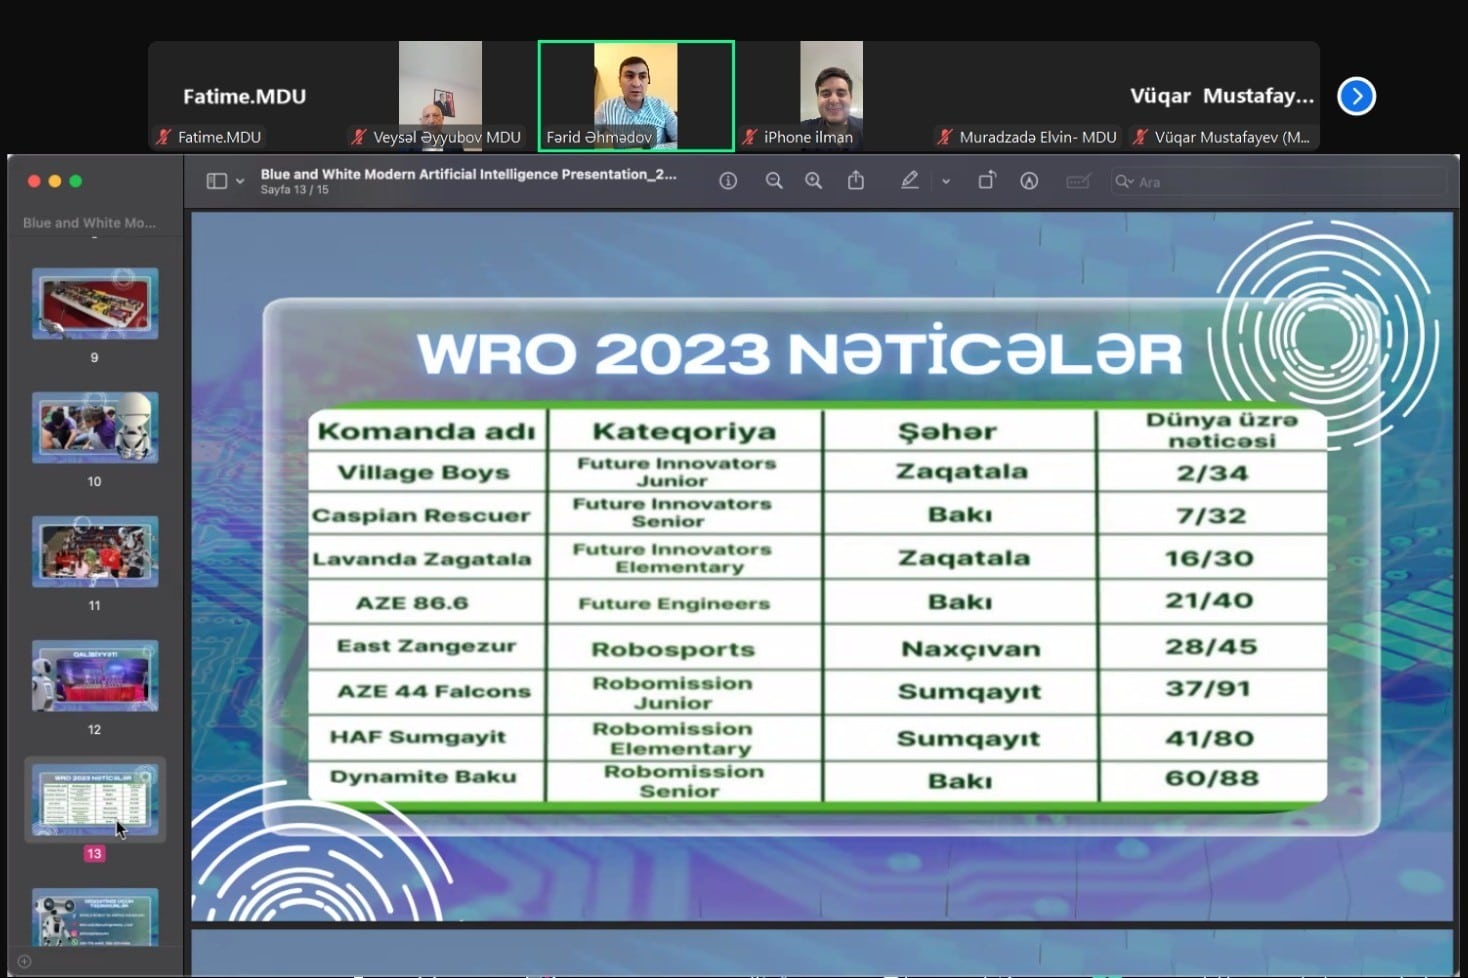Toggle the Preview sidebar view button
The height and width of the screenshot is (978, 1468).
[x=216, y=181]
